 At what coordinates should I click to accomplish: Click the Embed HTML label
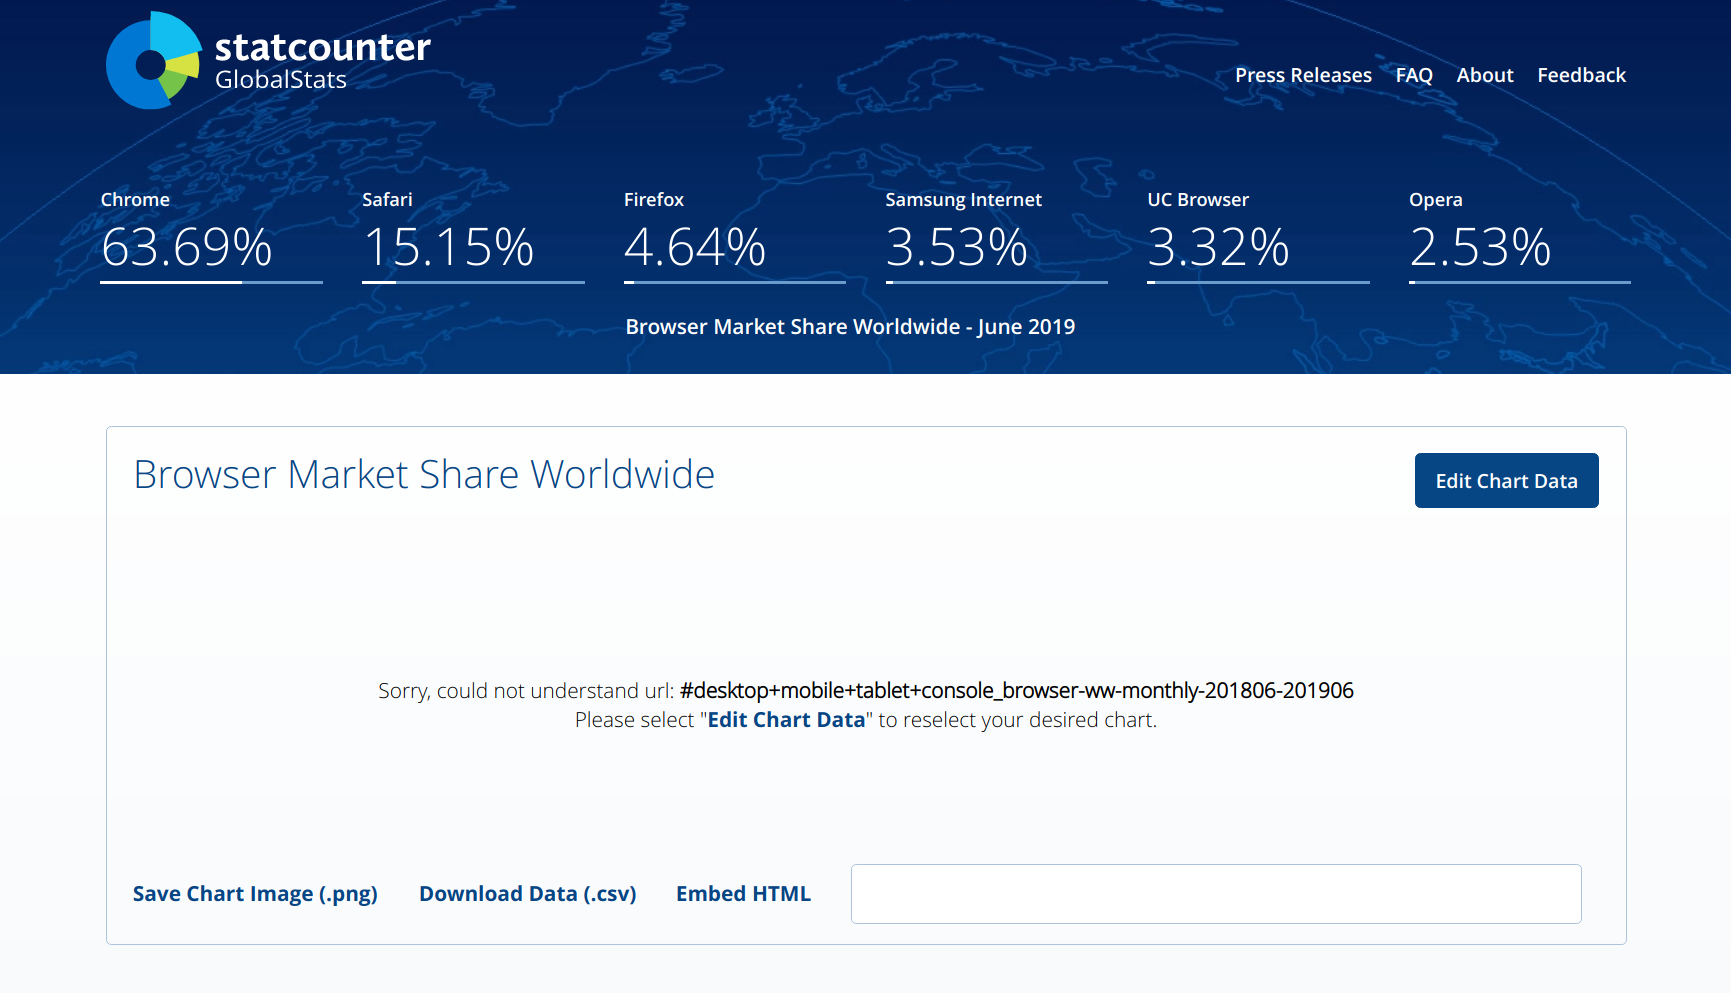point(744,893)
